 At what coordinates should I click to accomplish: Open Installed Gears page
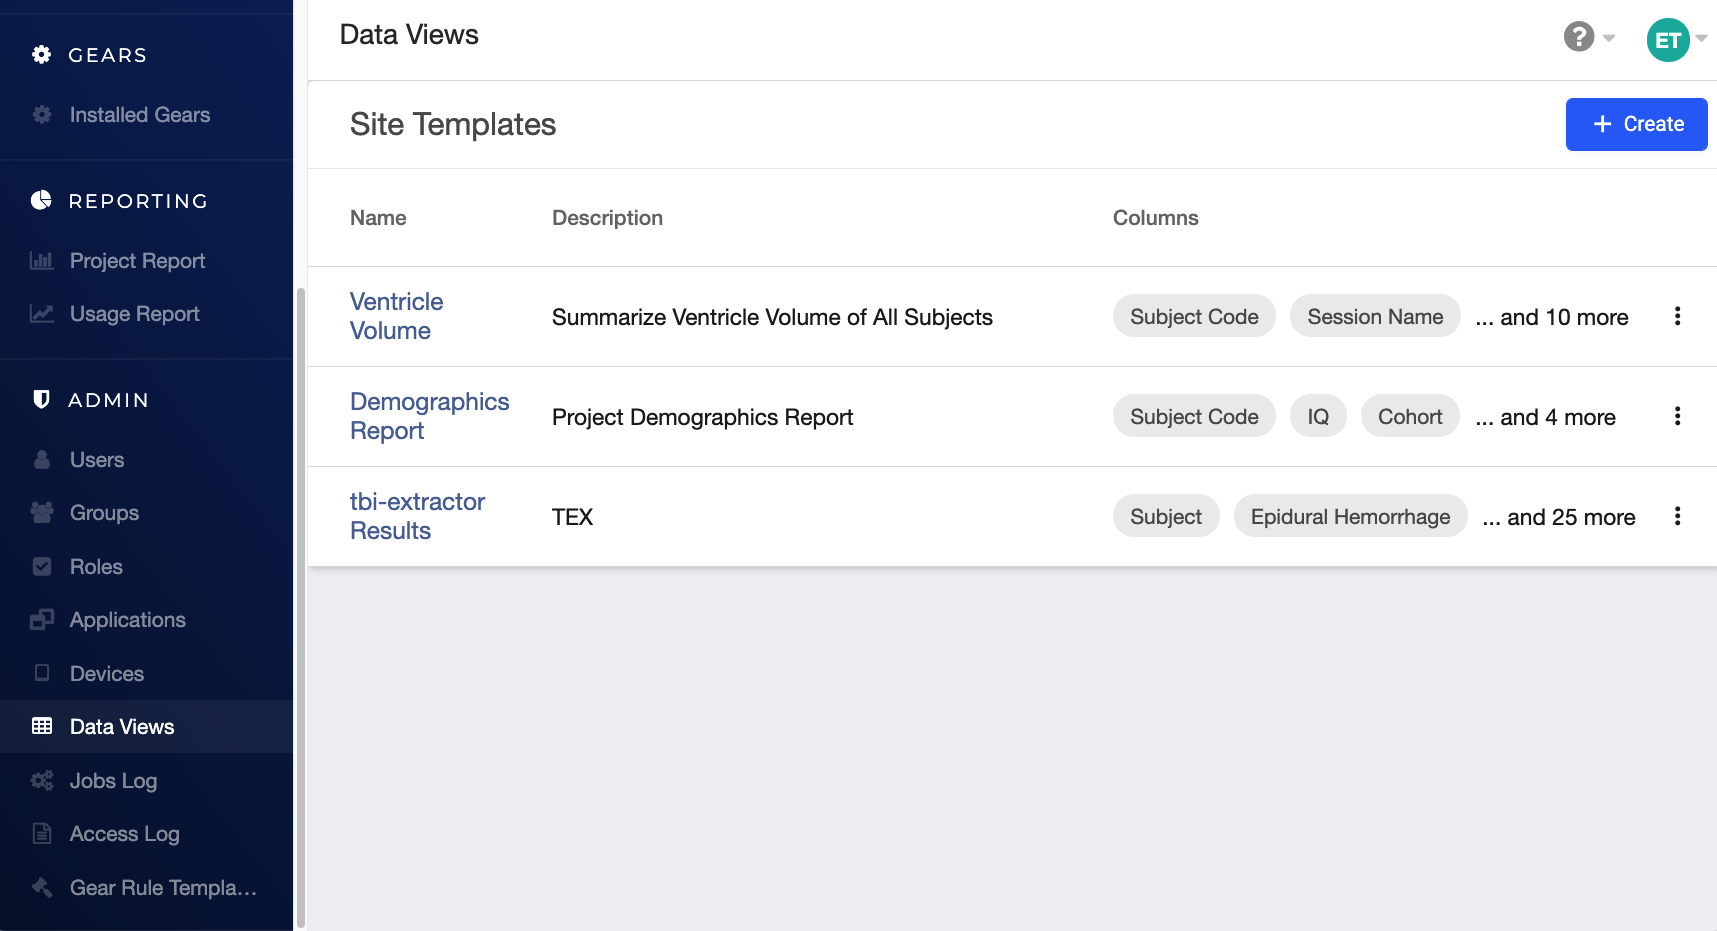tap(140, 114)
